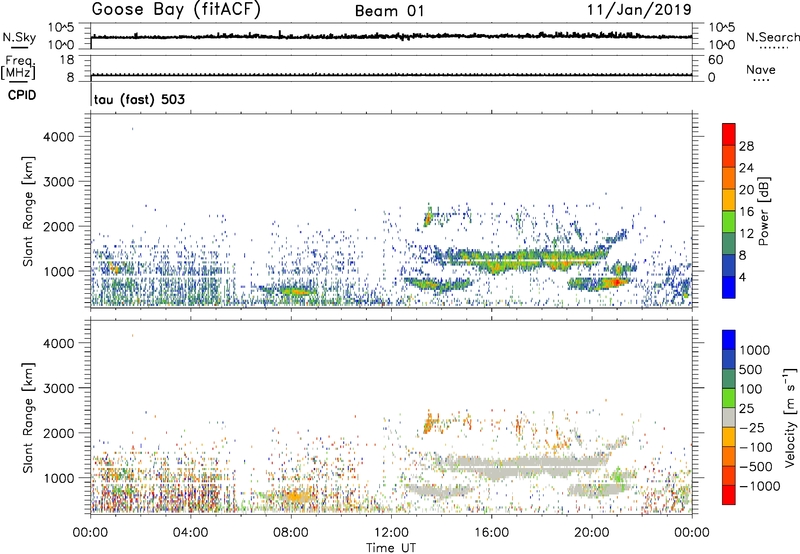Click the 'Nave' legend label
The image size is (800, 554).
761,69
